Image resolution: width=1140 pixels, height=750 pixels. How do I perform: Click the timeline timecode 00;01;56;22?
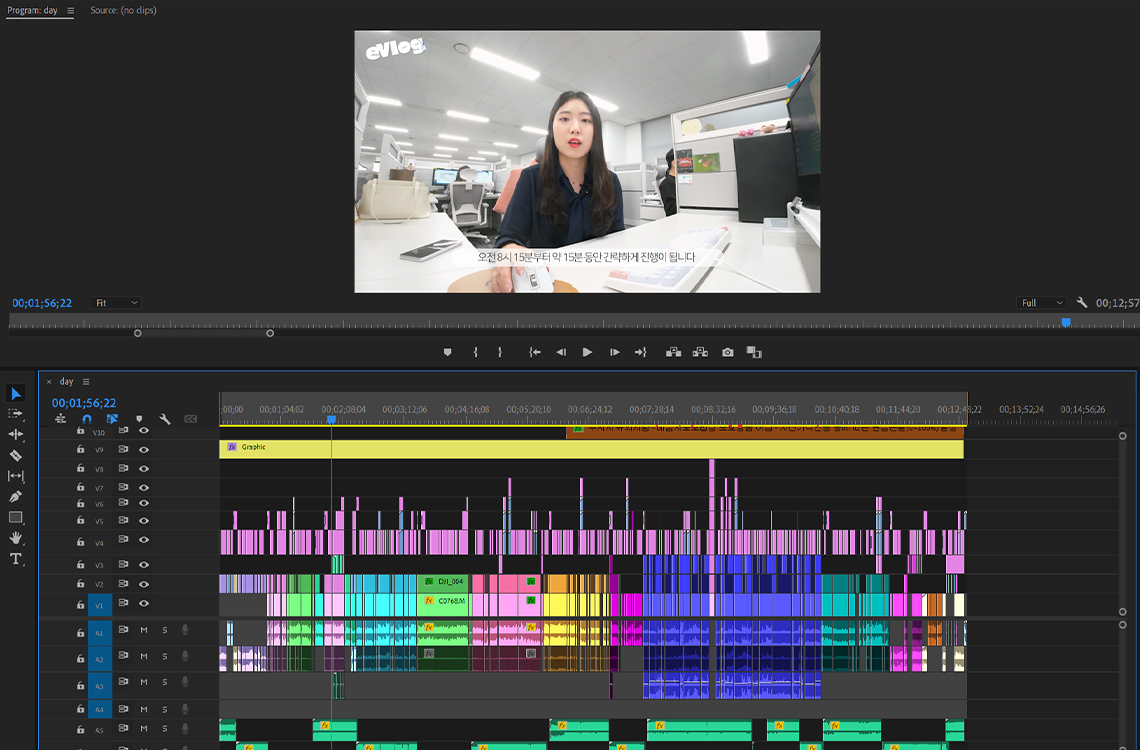pyautogui.click(x=84, y=403)
